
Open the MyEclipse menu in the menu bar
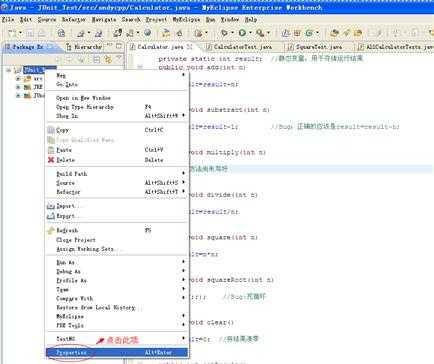point(186,20)
